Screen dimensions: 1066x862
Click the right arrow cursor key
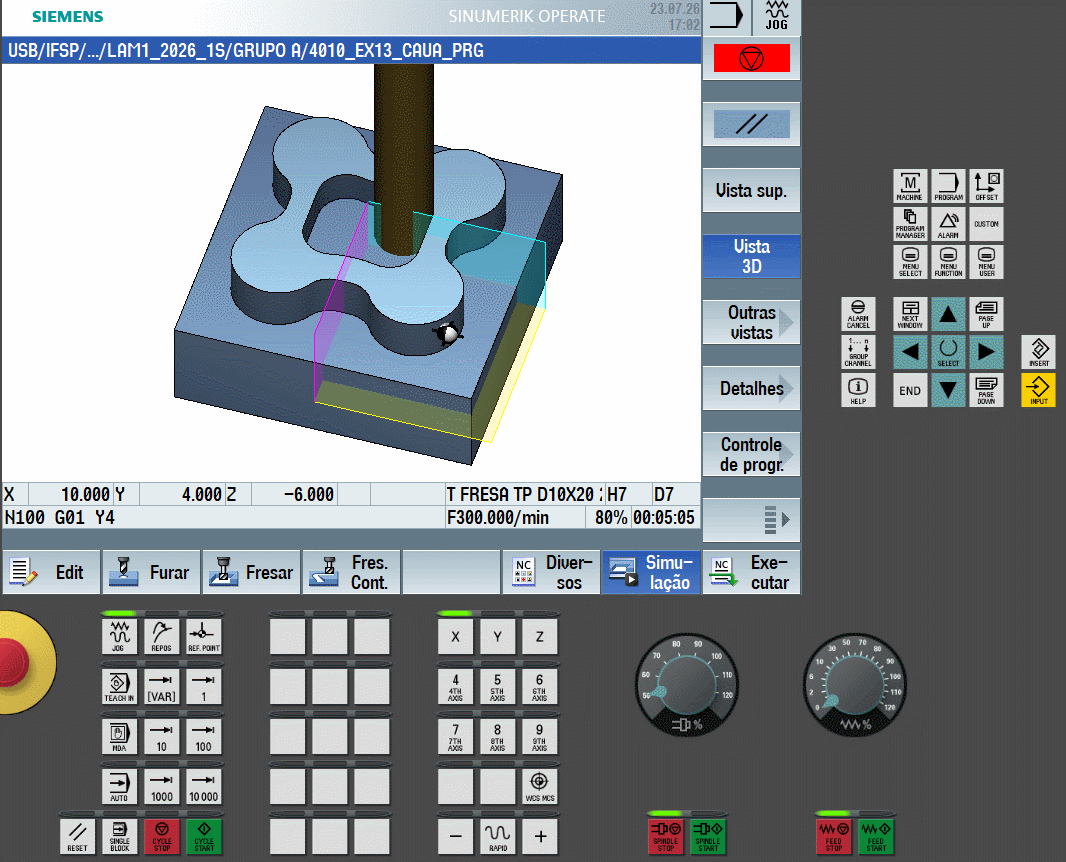coord(986,352)
